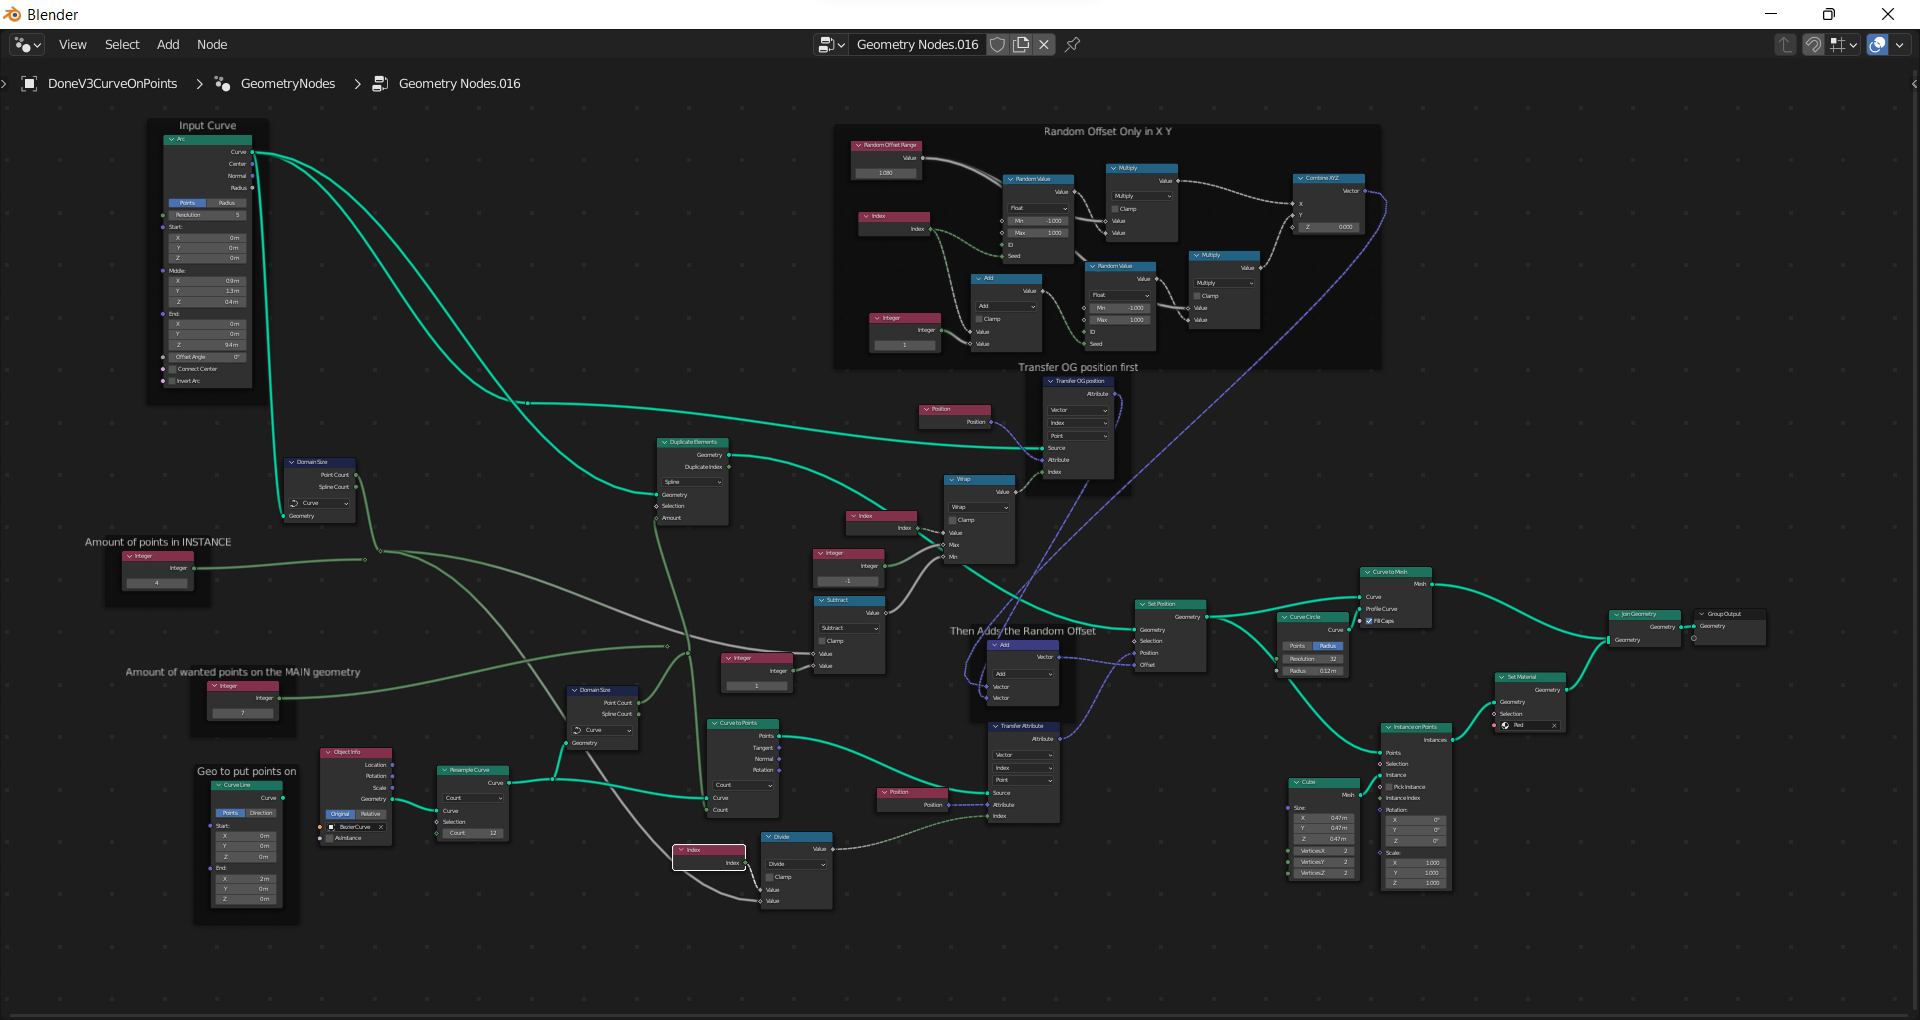Expand the sidebar with the edge arrow

[1914, 84]
